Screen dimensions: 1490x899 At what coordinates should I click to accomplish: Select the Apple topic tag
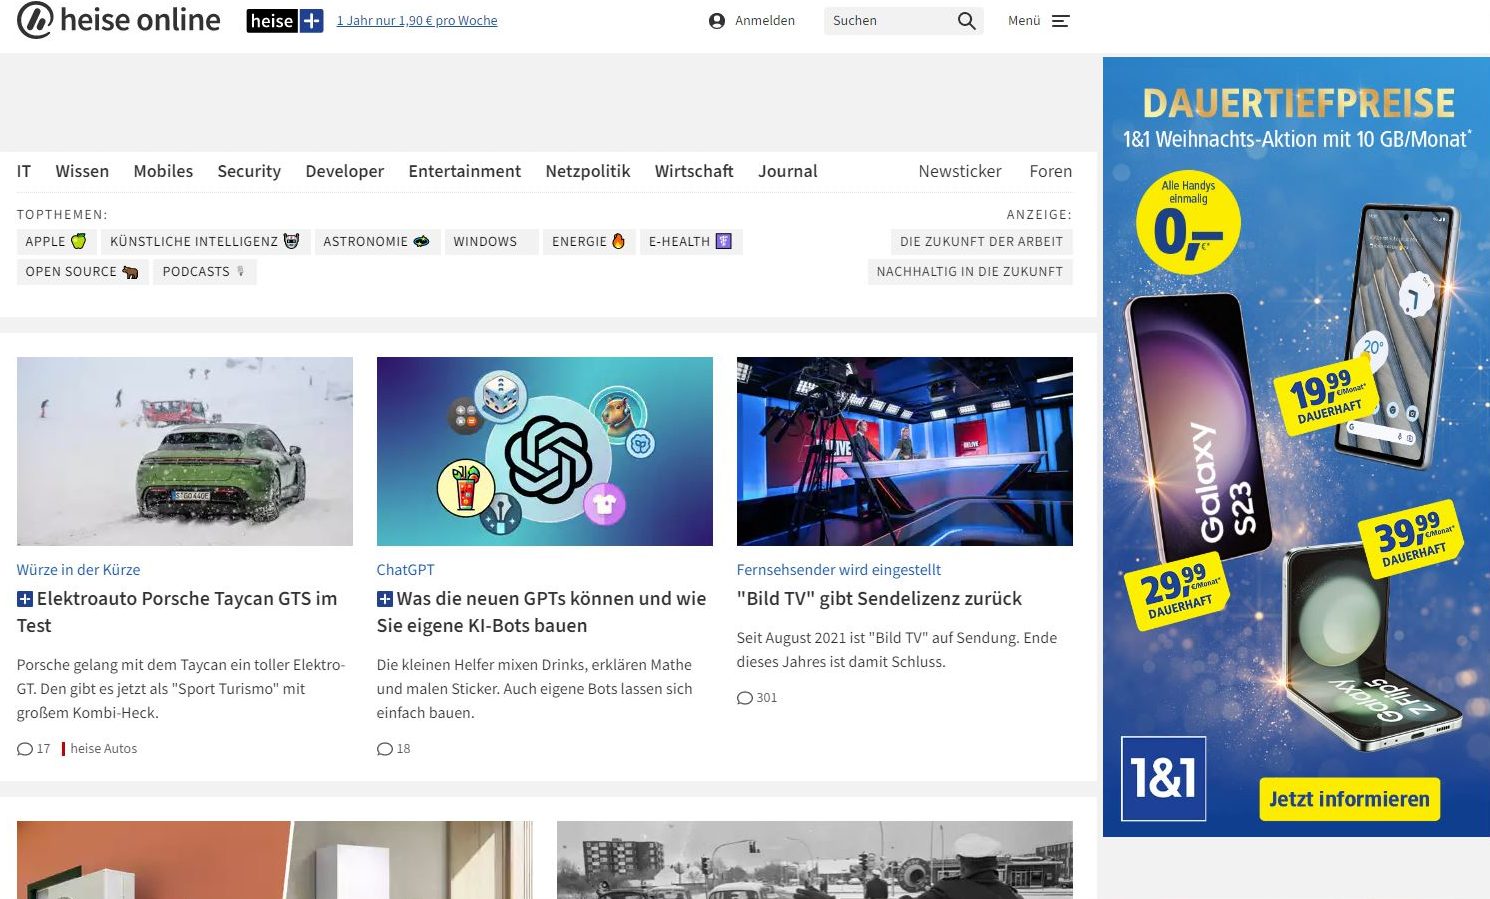point(56,242)
